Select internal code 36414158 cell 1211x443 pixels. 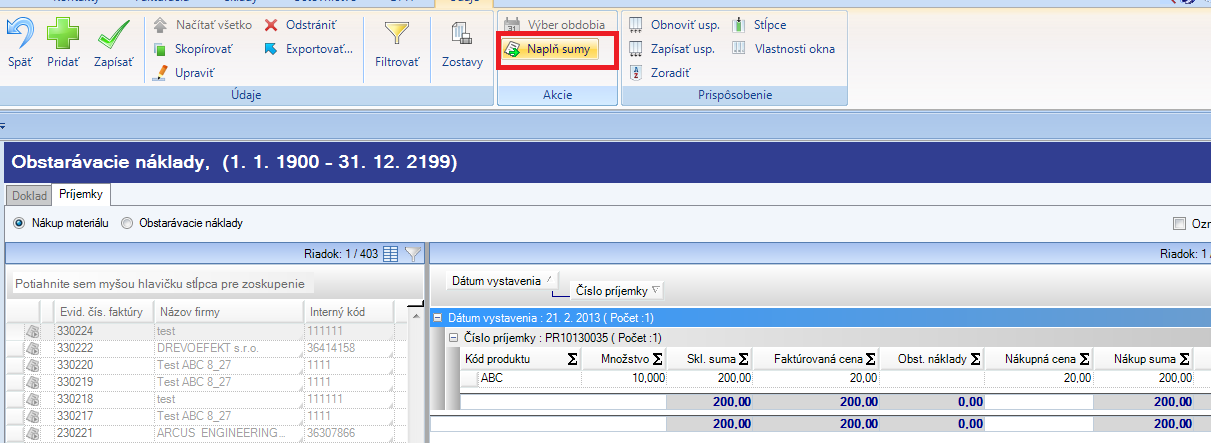(350, 347)
